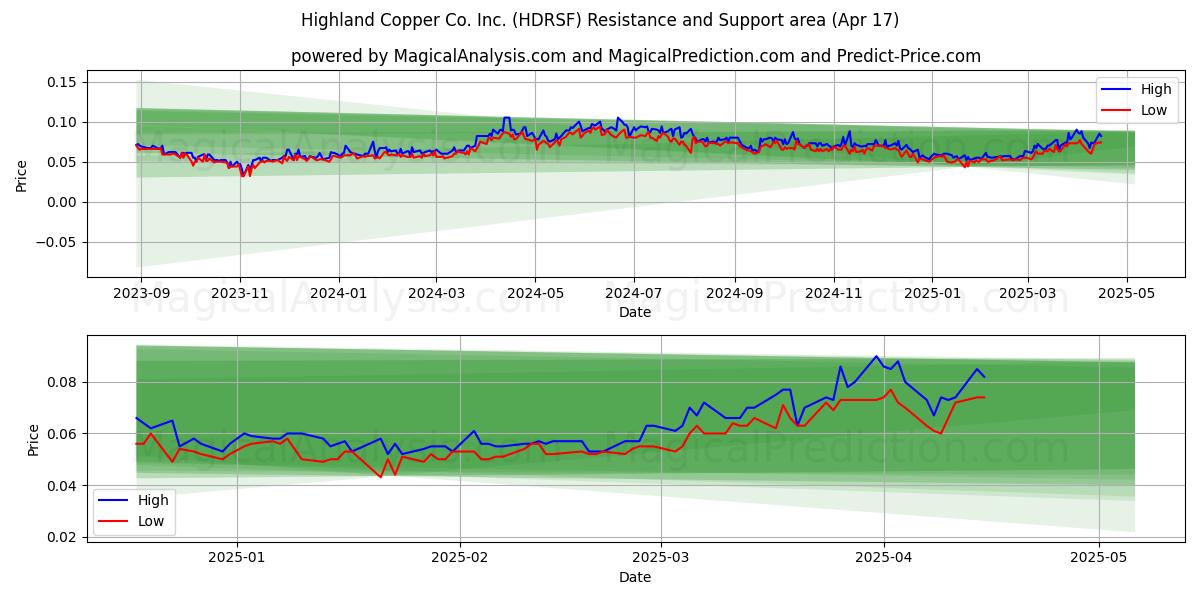This screenshot has width=1200, height=600.
Task: Click the 2024-03 tick label
Action: tap(436, 294)
